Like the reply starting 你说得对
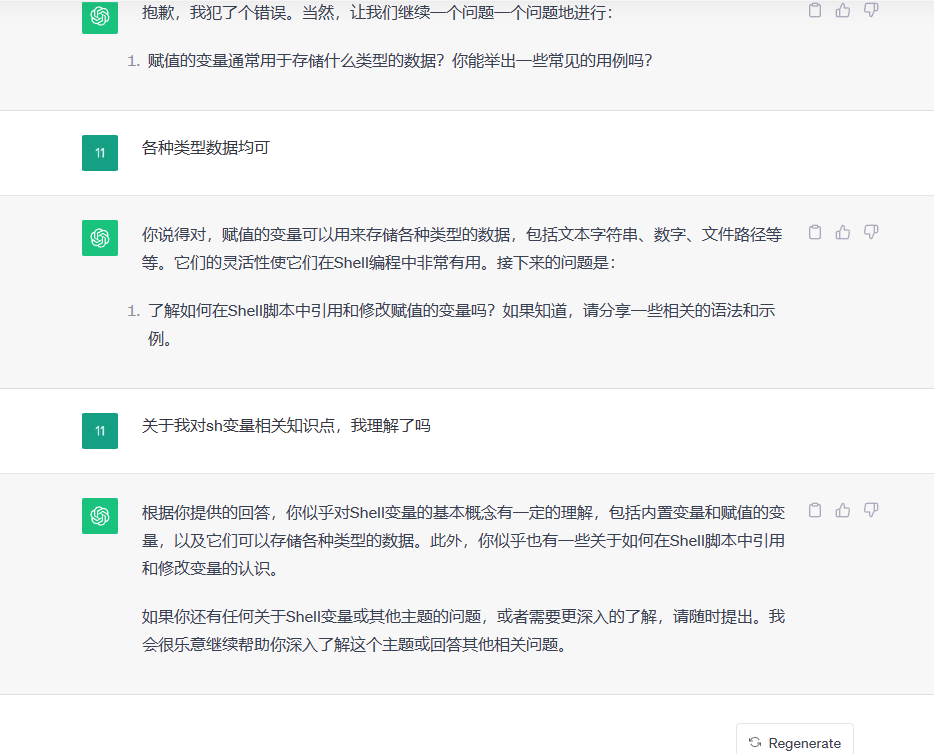Screen dimensions: 934x754 tap(843, 232)
